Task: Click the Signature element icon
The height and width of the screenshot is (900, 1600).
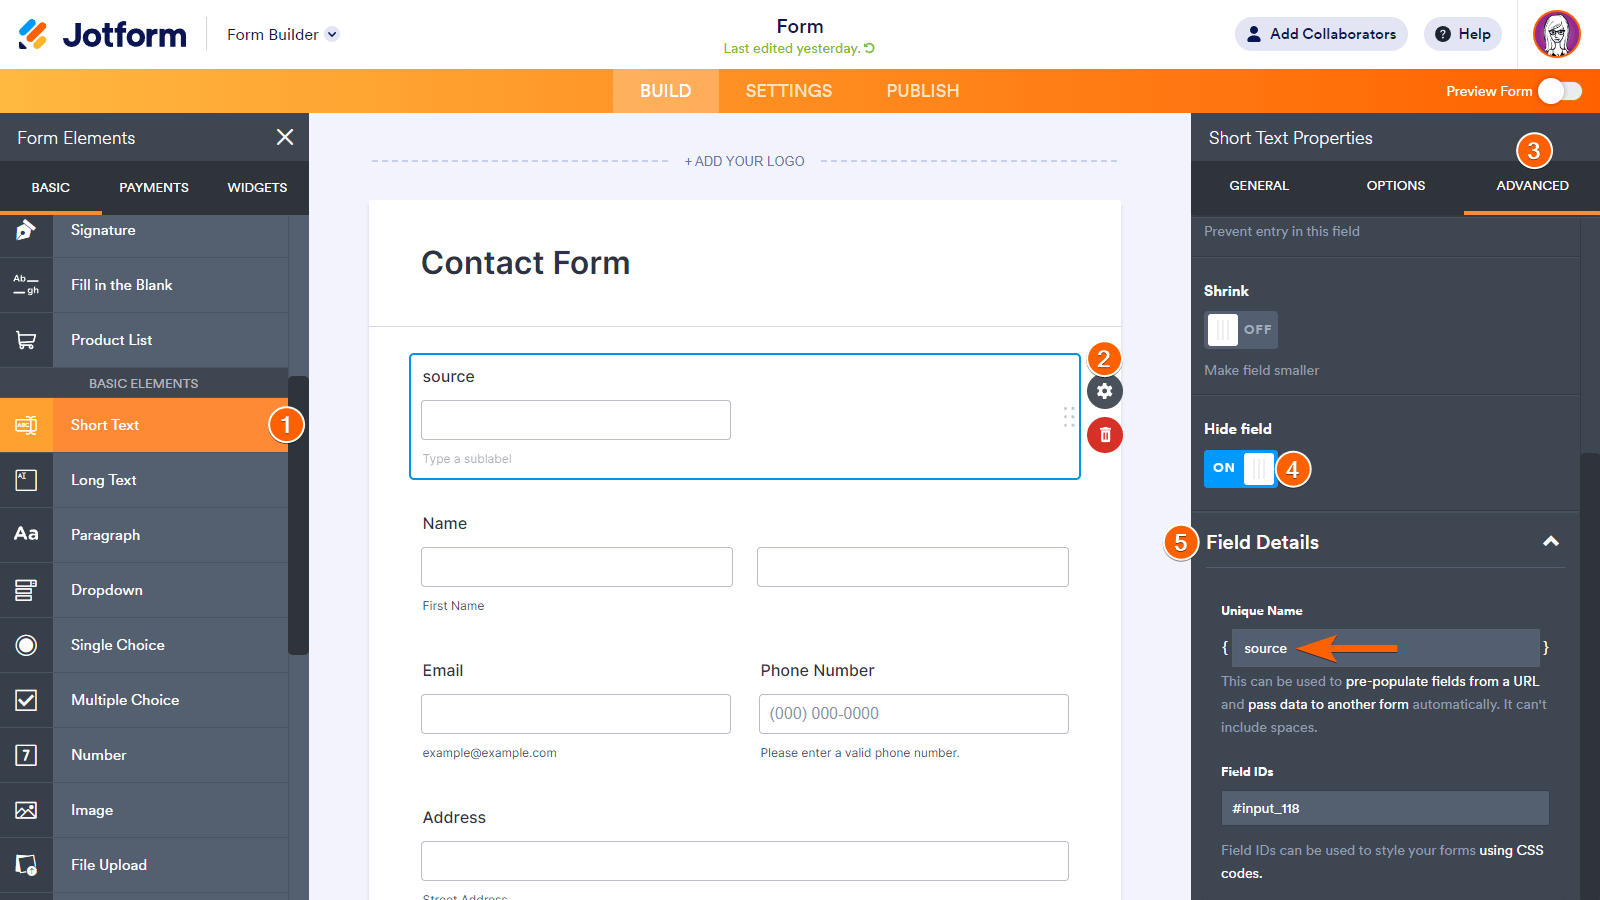Action: click(x=26, y=230)
